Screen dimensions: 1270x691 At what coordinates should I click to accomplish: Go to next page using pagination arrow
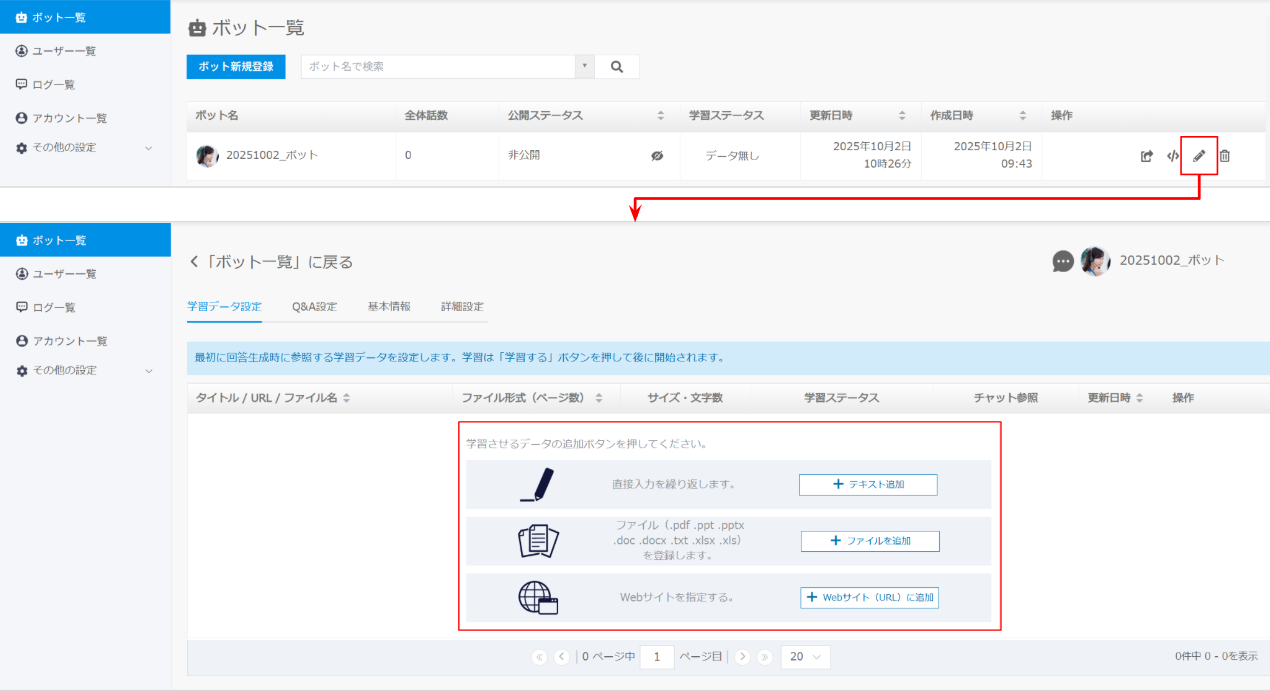742,657
